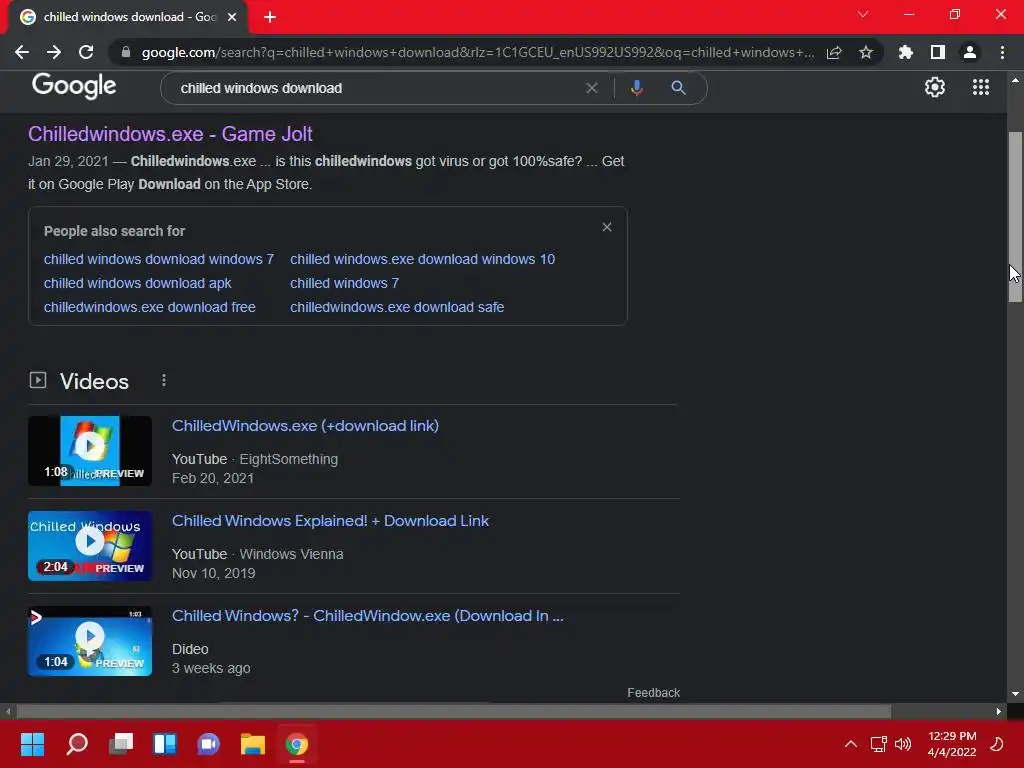Open Chilled Windows? - ChilledWindow.exe video link
The width and height of the screenshot is (1024, 768).
368,616
